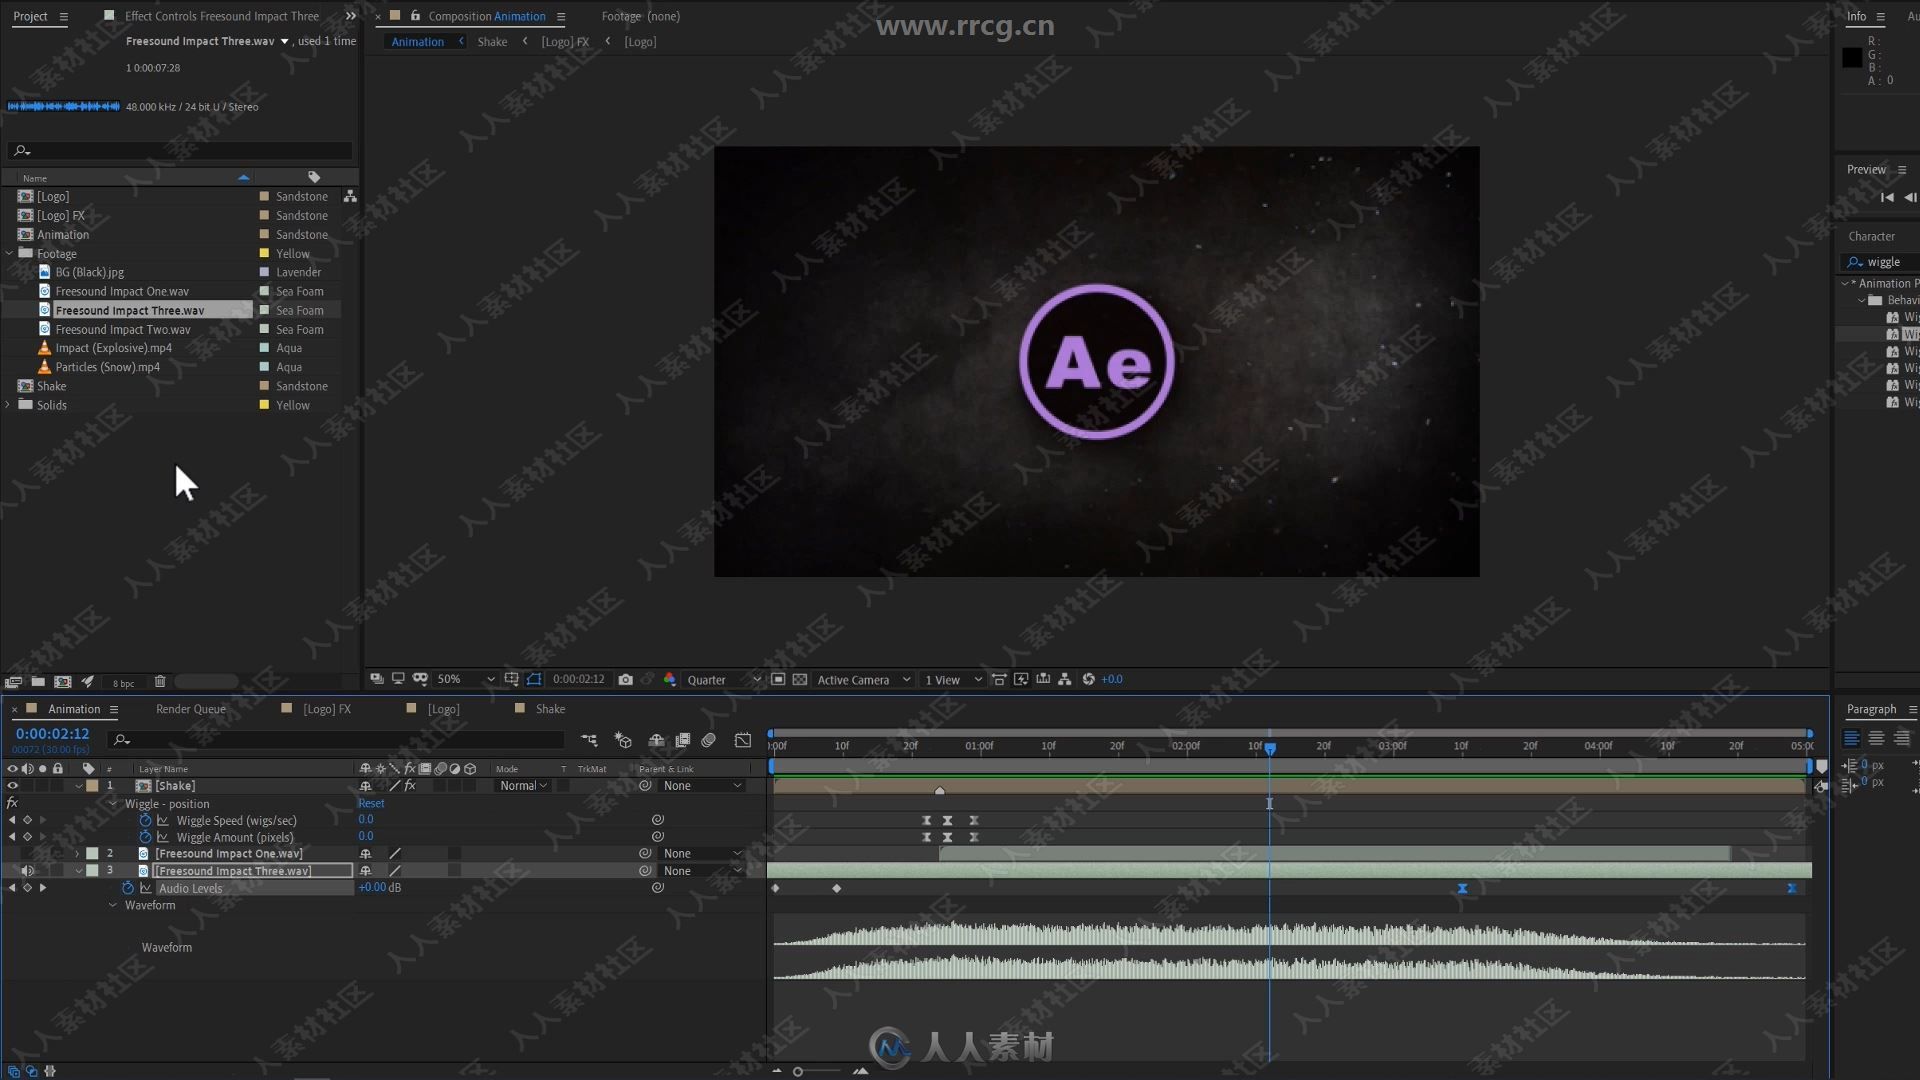
Task: Toggle the shy switch on Freesound Impact One layer
Action: pos(365,854)
